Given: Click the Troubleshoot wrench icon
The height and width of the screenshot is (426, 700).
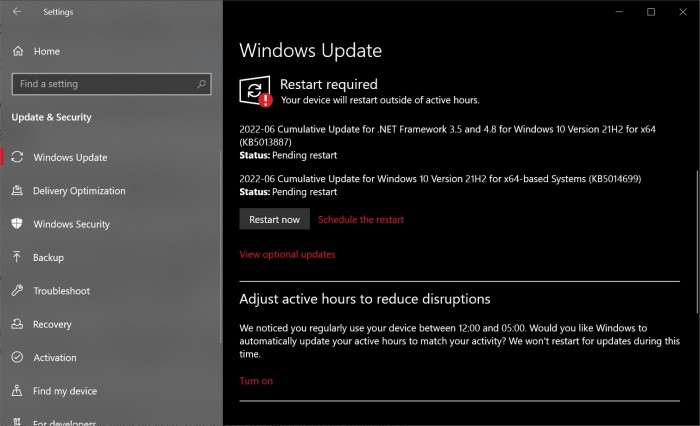Looking at the screenshot, I should pyautogui.click(x=17, y=291).
